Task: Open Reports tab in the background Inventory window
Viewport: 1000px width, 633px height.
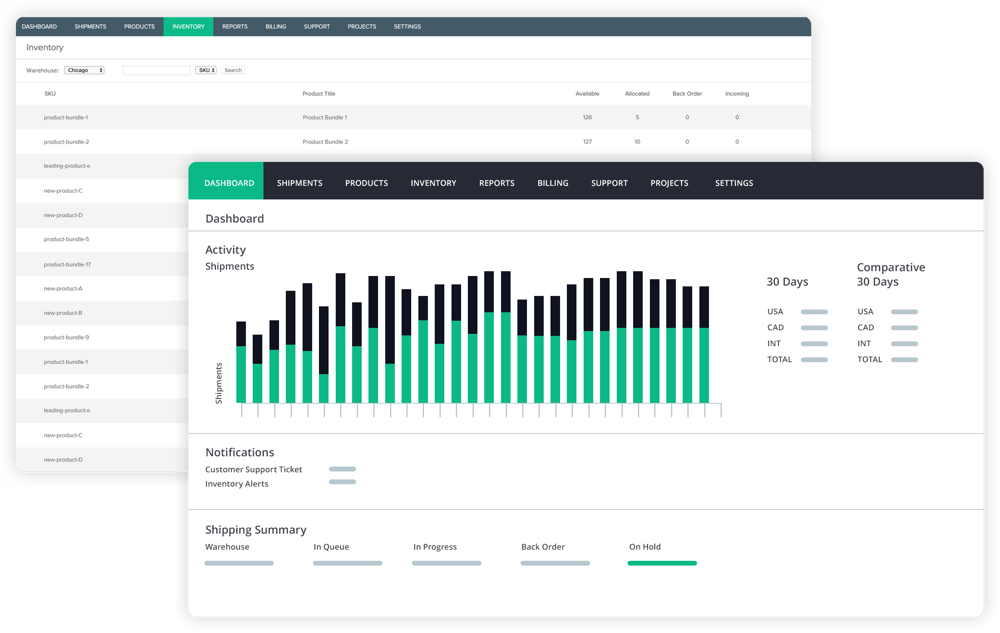Action: 235,27
